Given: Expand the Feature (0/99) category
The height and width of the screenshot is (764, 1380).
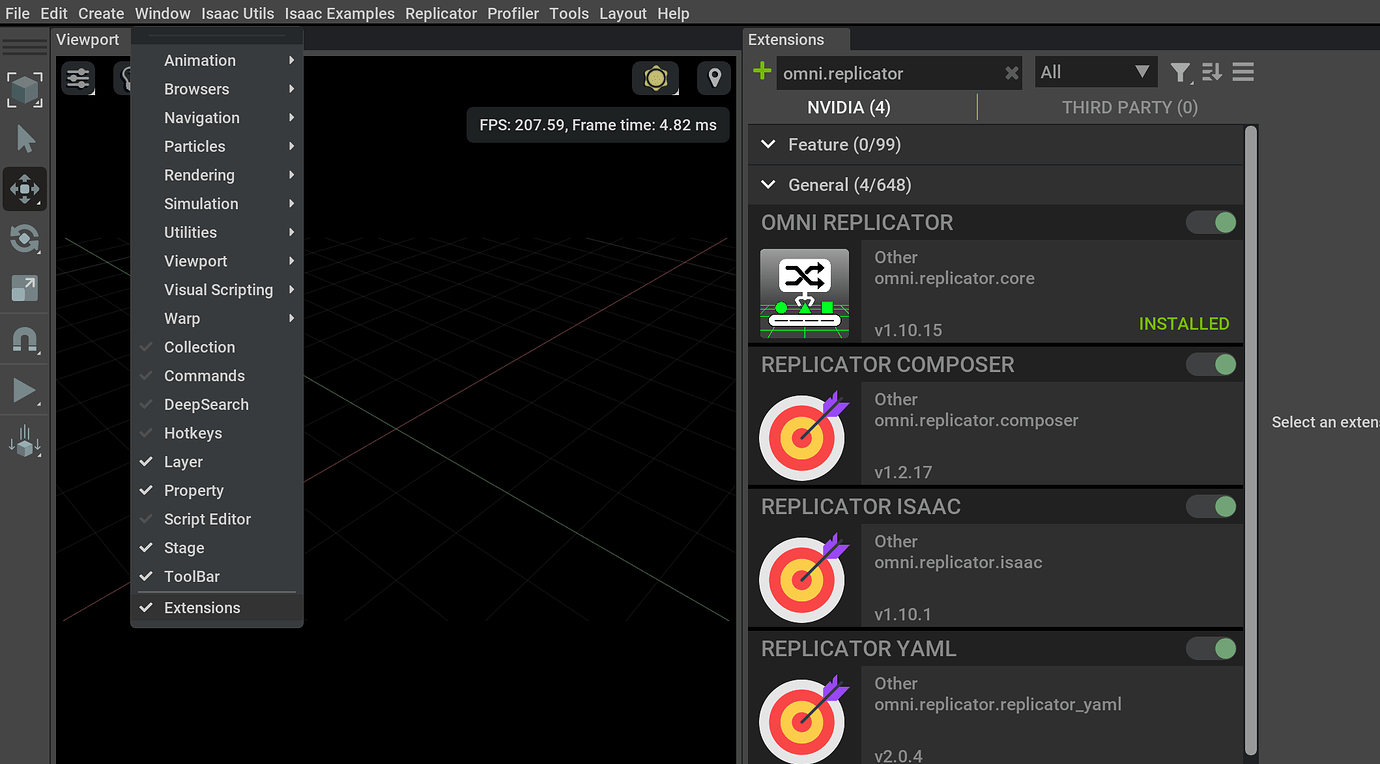Looking at the screenshot, I should coord(768,144).
